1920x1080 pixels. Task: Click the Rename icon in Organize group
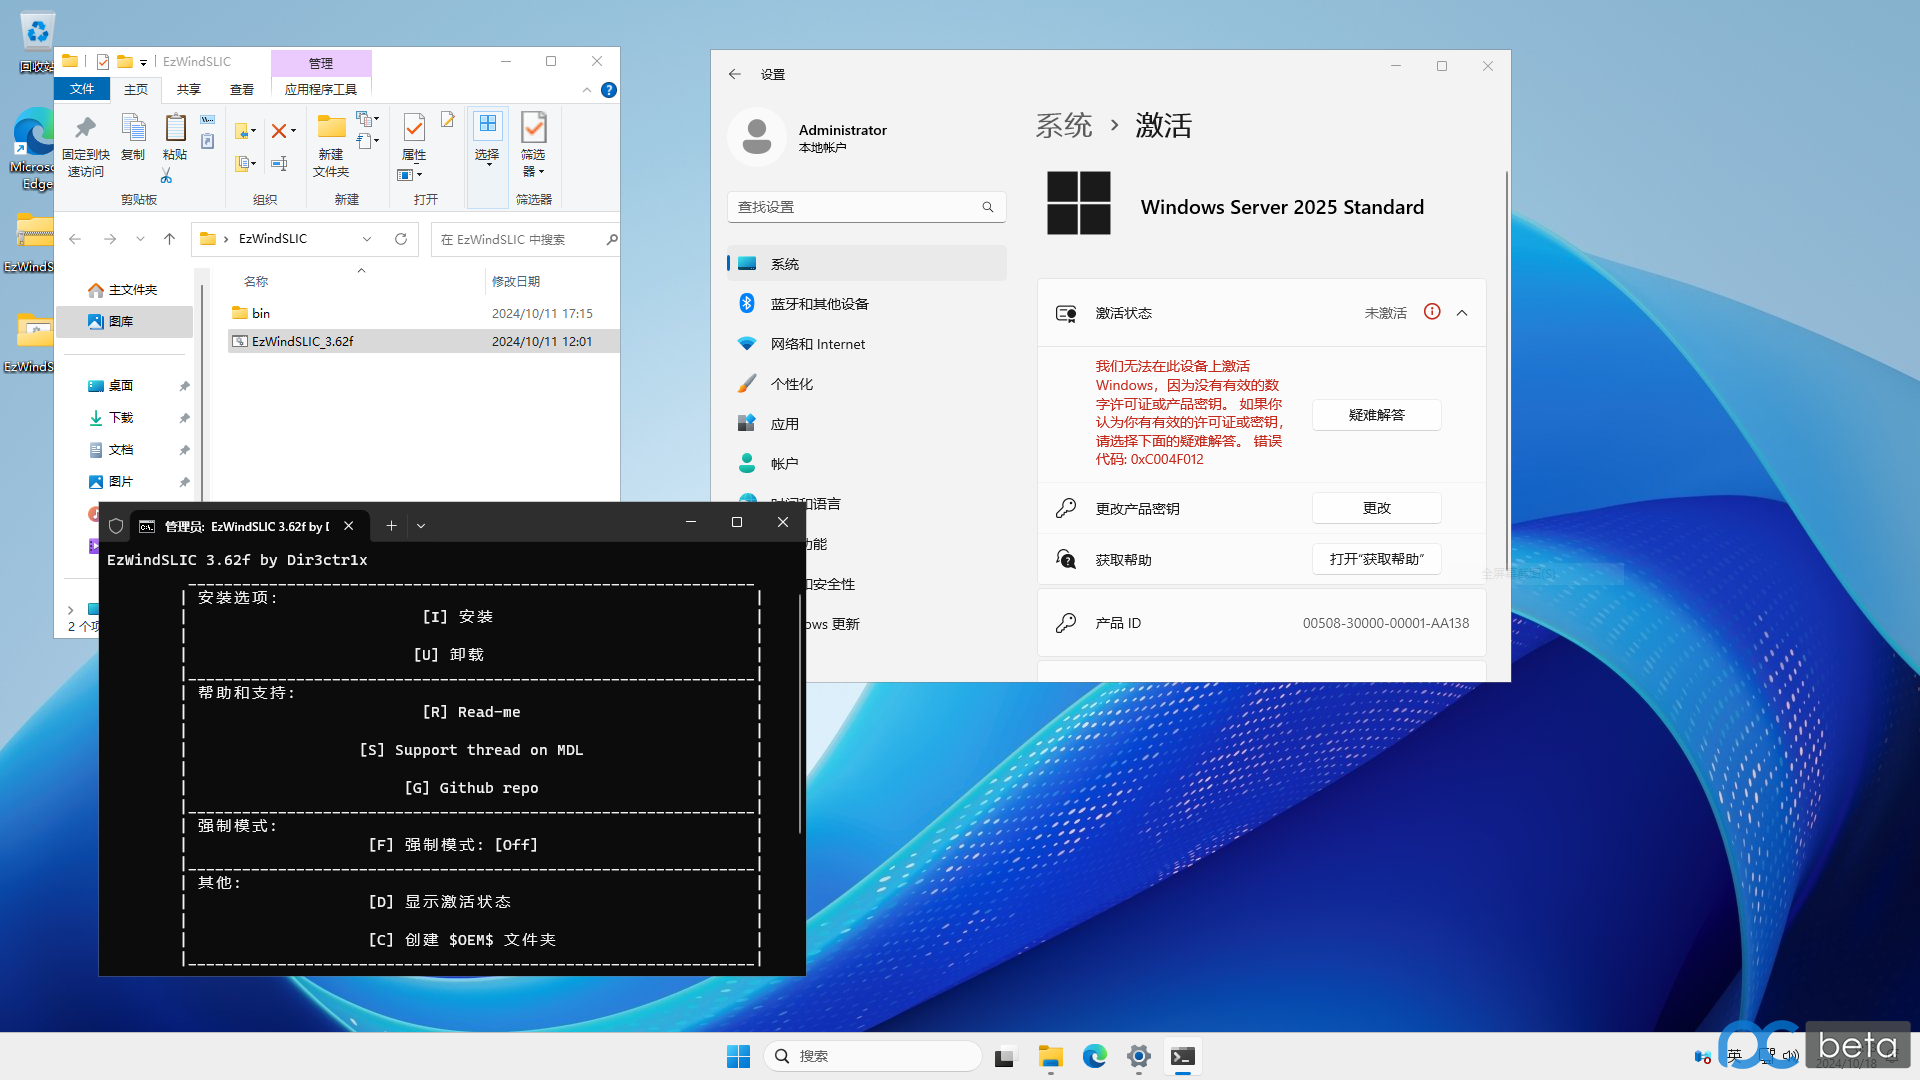(x=280, y=163)
